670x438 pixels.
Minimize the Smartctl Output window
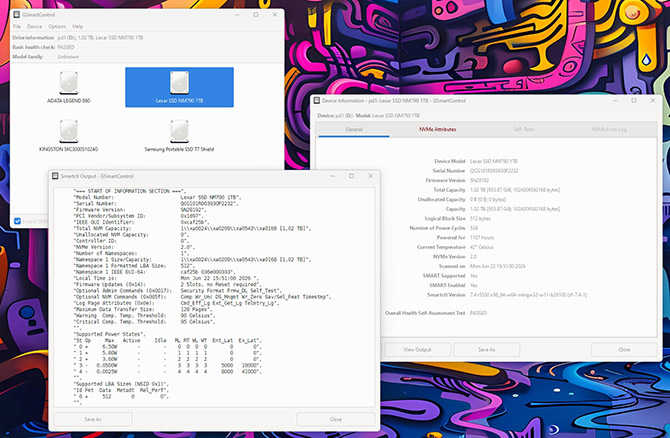[x=332, y=176]
